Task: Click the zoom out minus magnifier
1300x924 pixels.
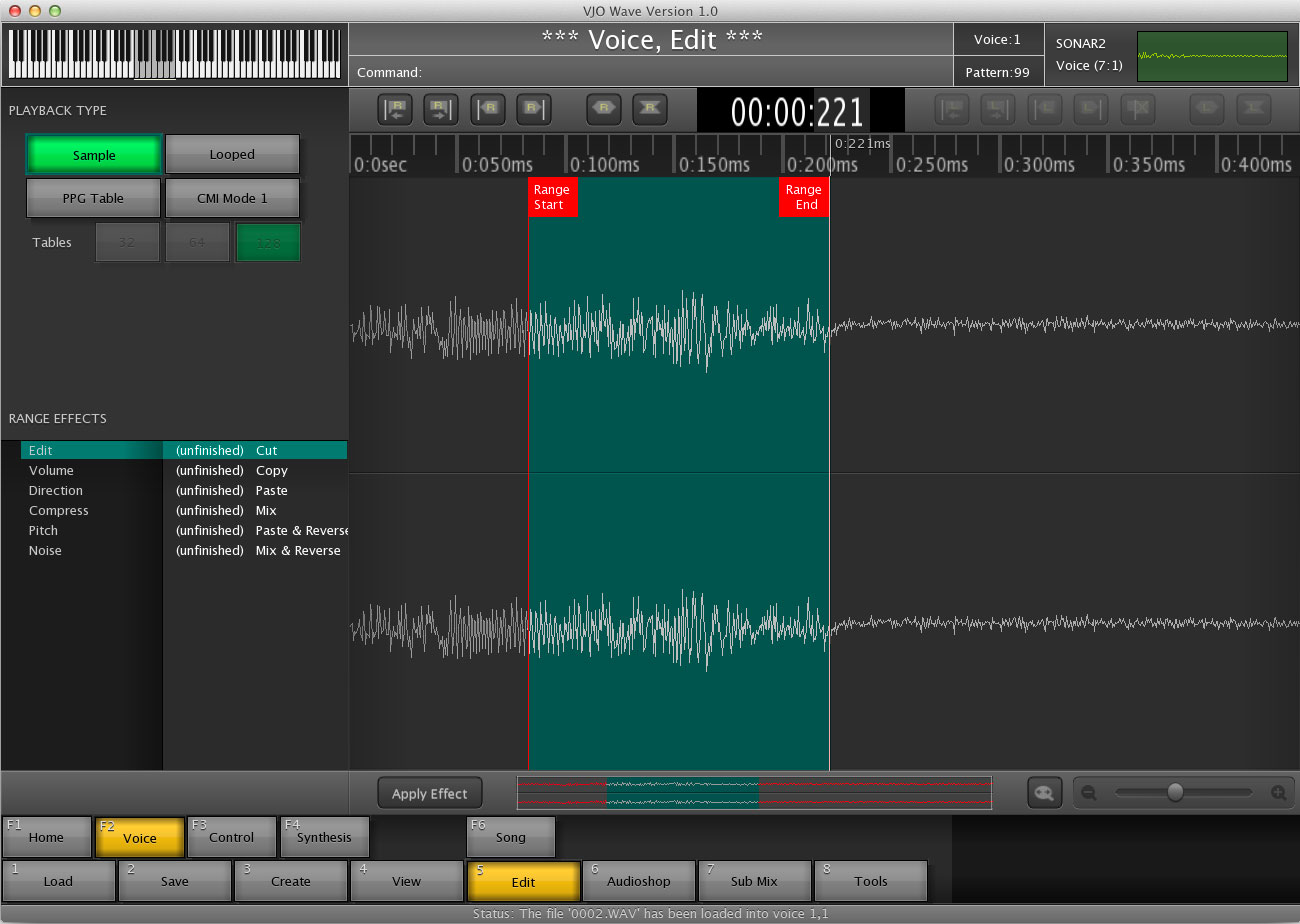Action: (1090, 793)
